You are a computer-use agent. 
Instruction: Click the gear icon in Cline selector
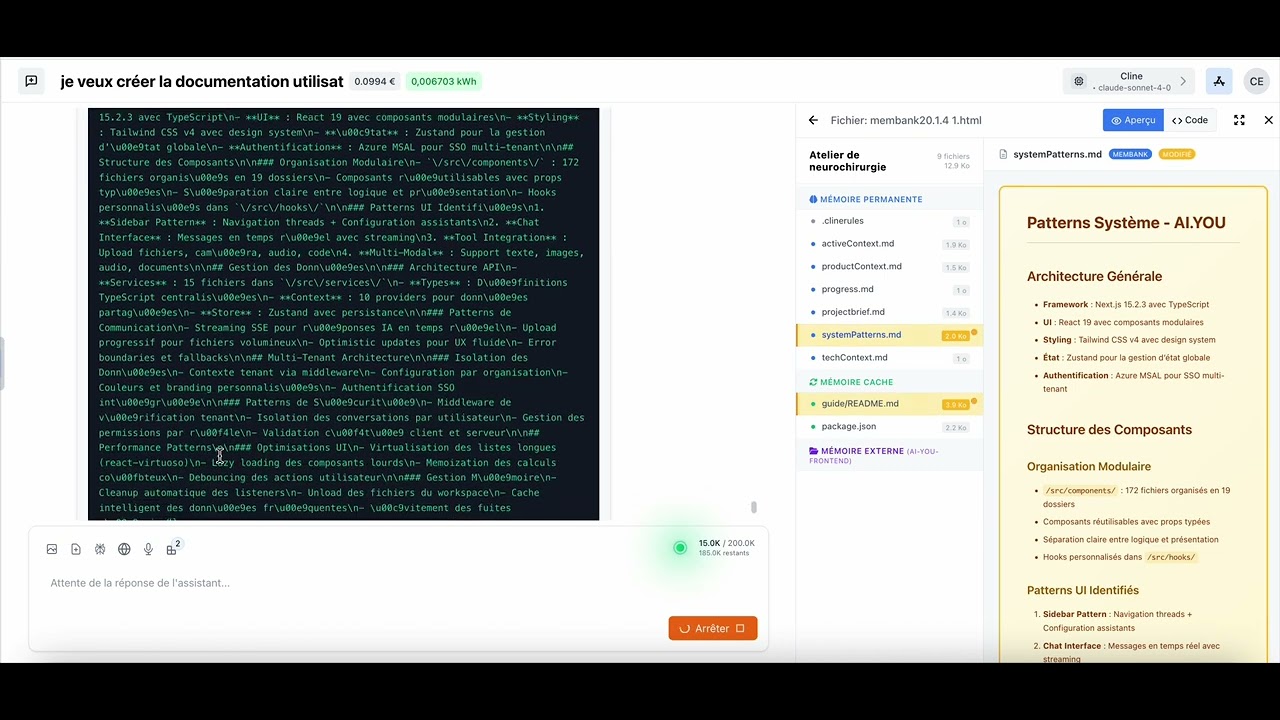[1079, 82]
